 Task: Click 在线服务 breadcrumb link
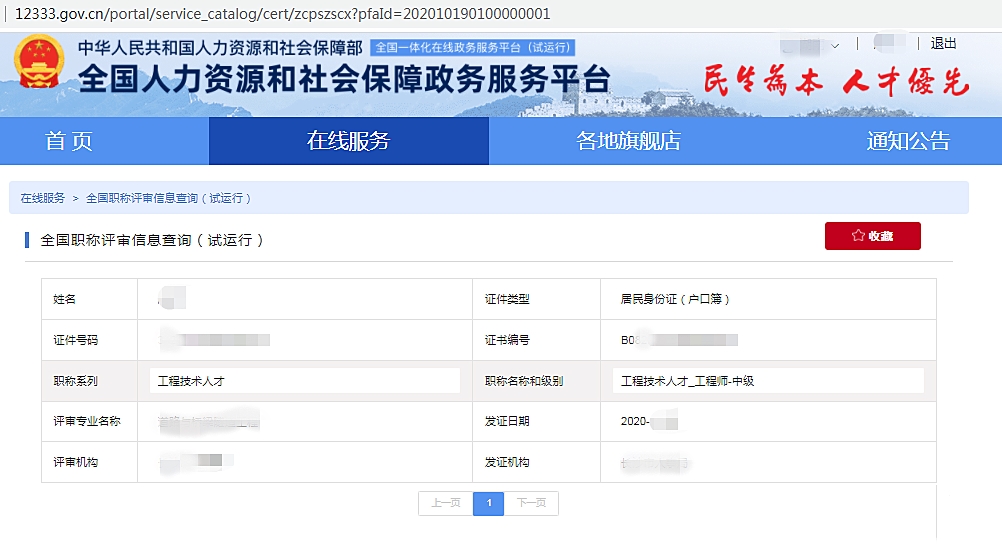(x=43, y=198)
